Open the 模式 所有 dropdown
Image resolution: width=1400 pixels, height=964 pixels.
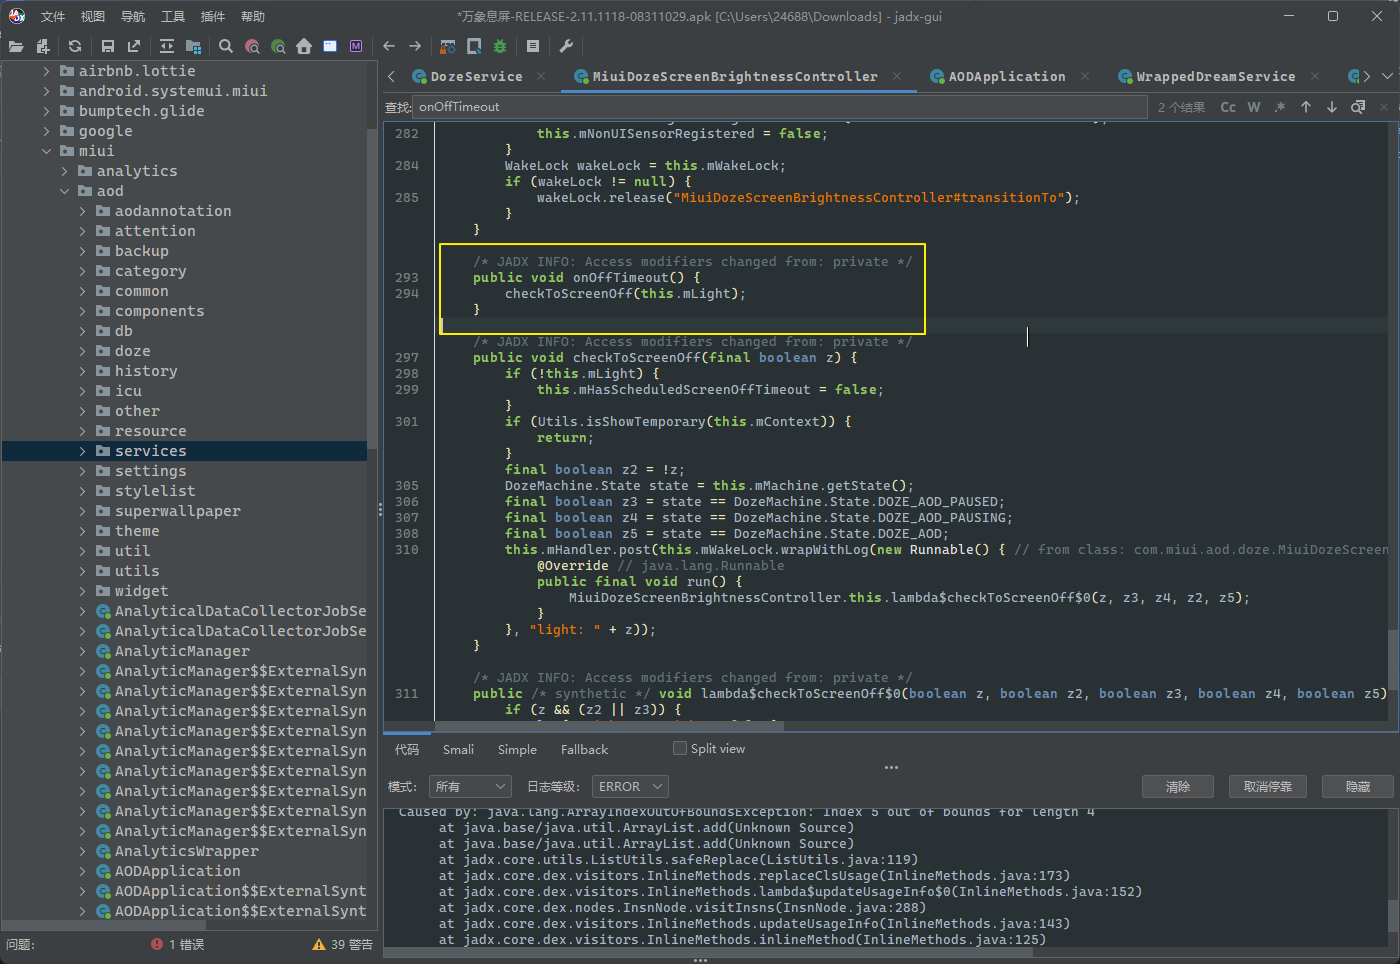(x=470, y=786)
